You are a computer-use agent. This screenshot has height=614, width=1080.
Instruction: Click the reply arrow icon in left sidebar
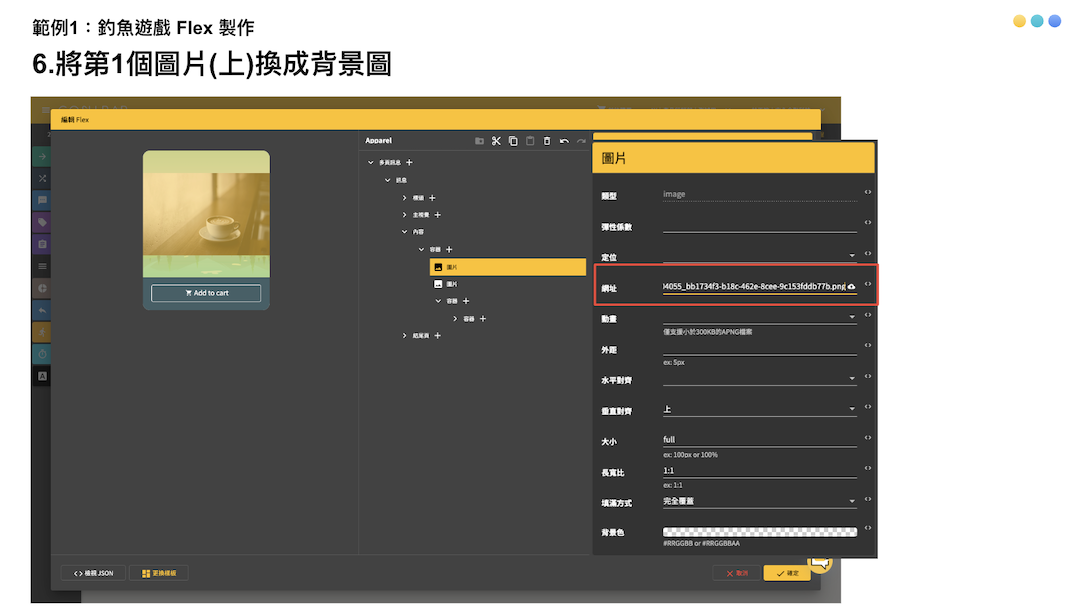tap(42, 310)
